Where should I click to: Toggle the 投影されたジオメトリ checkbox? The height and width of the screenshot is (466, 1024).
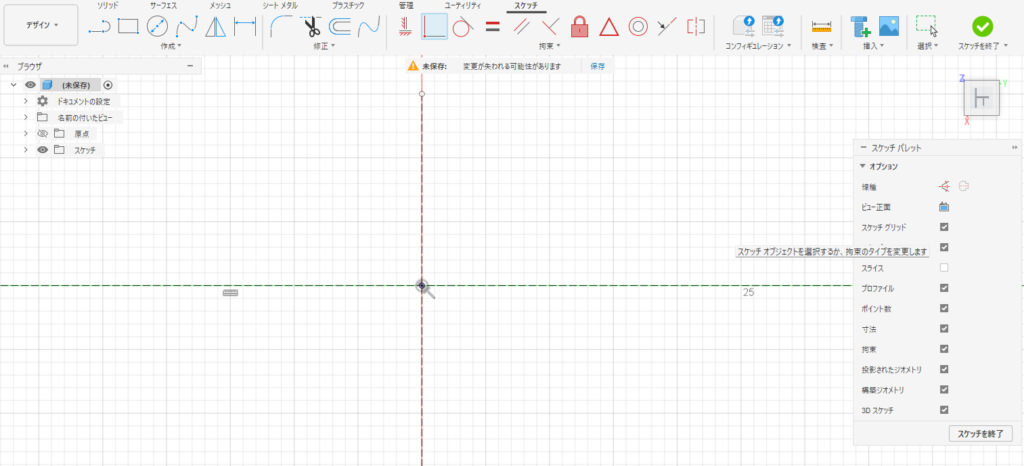point(944,369)
